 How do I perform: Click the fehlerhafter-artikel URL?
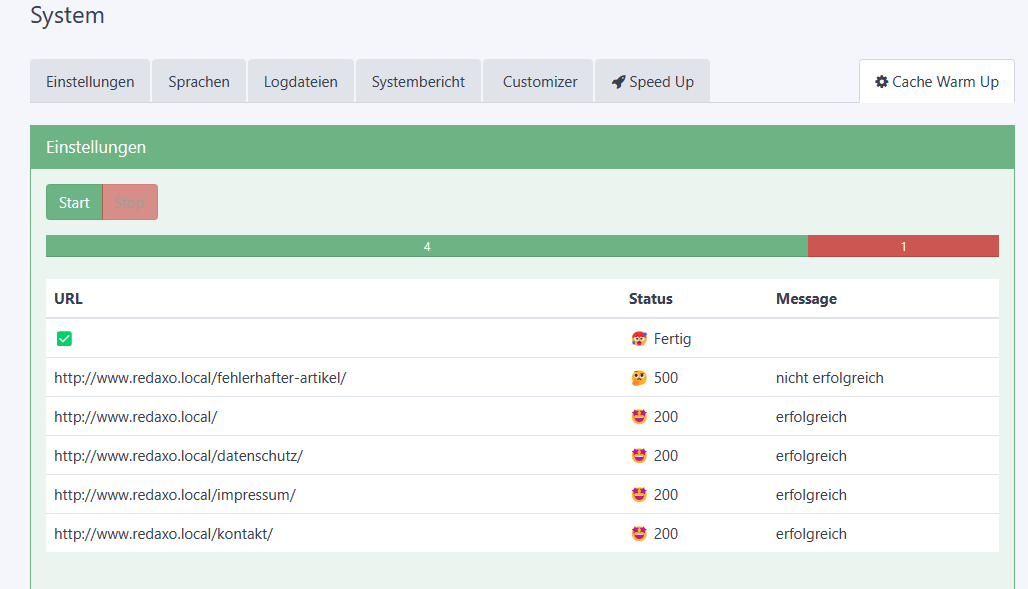(200, 378)
